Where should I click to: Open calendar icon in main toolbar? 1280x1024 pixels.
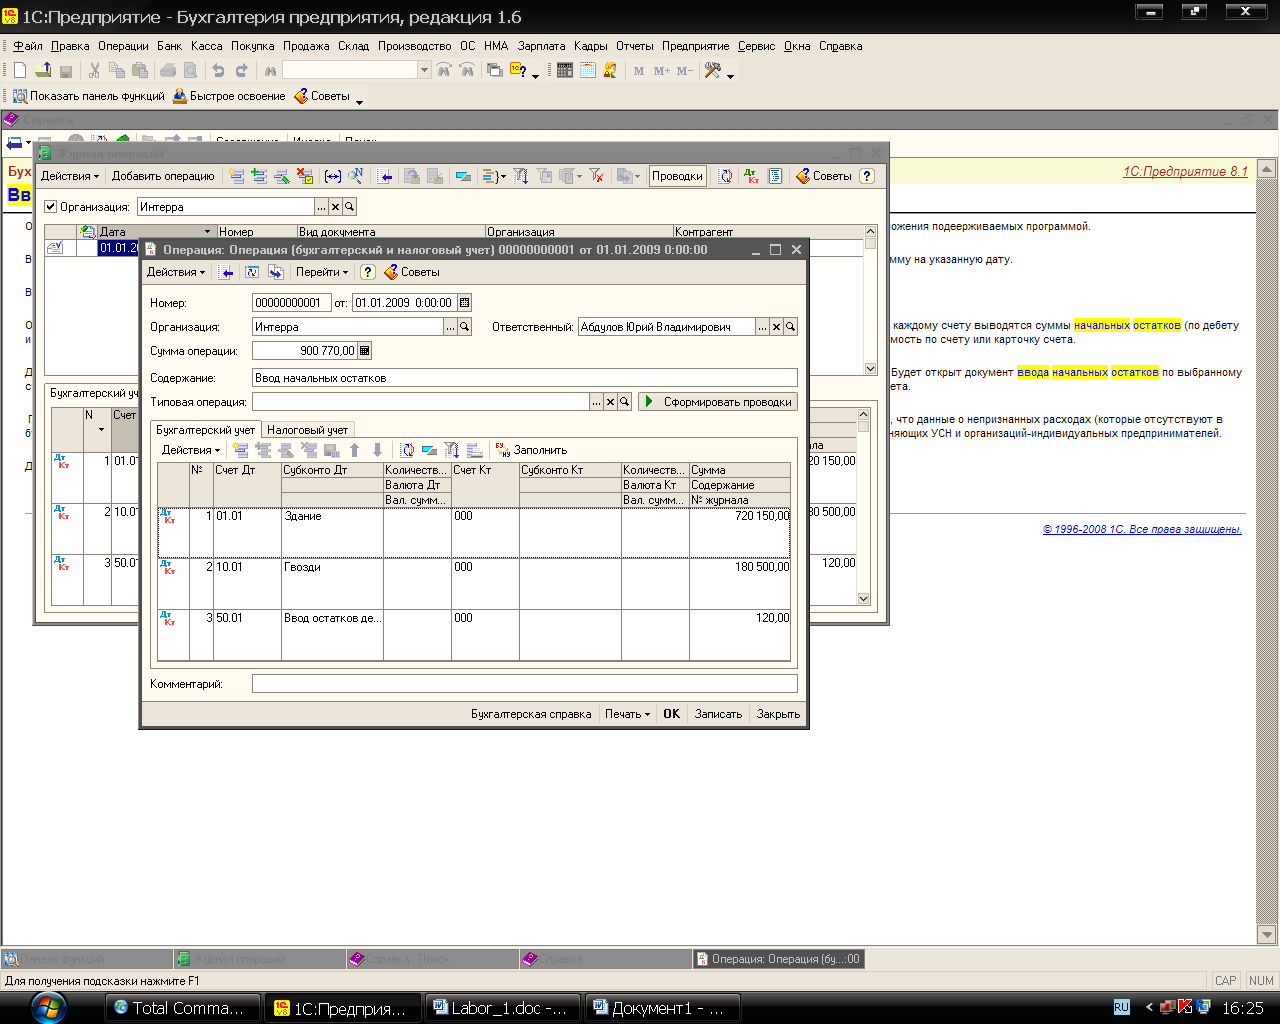588,70
